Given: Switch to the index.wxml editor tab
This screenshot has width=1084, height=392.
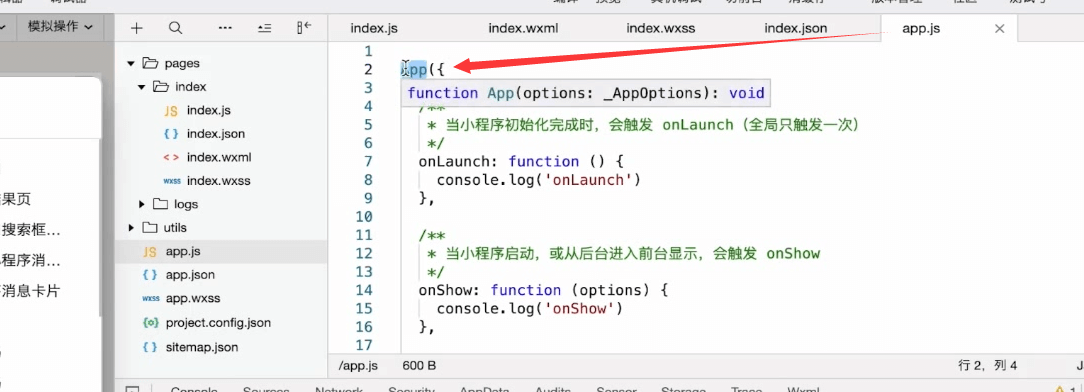Looking at the screenshot, I should [523, 29].
